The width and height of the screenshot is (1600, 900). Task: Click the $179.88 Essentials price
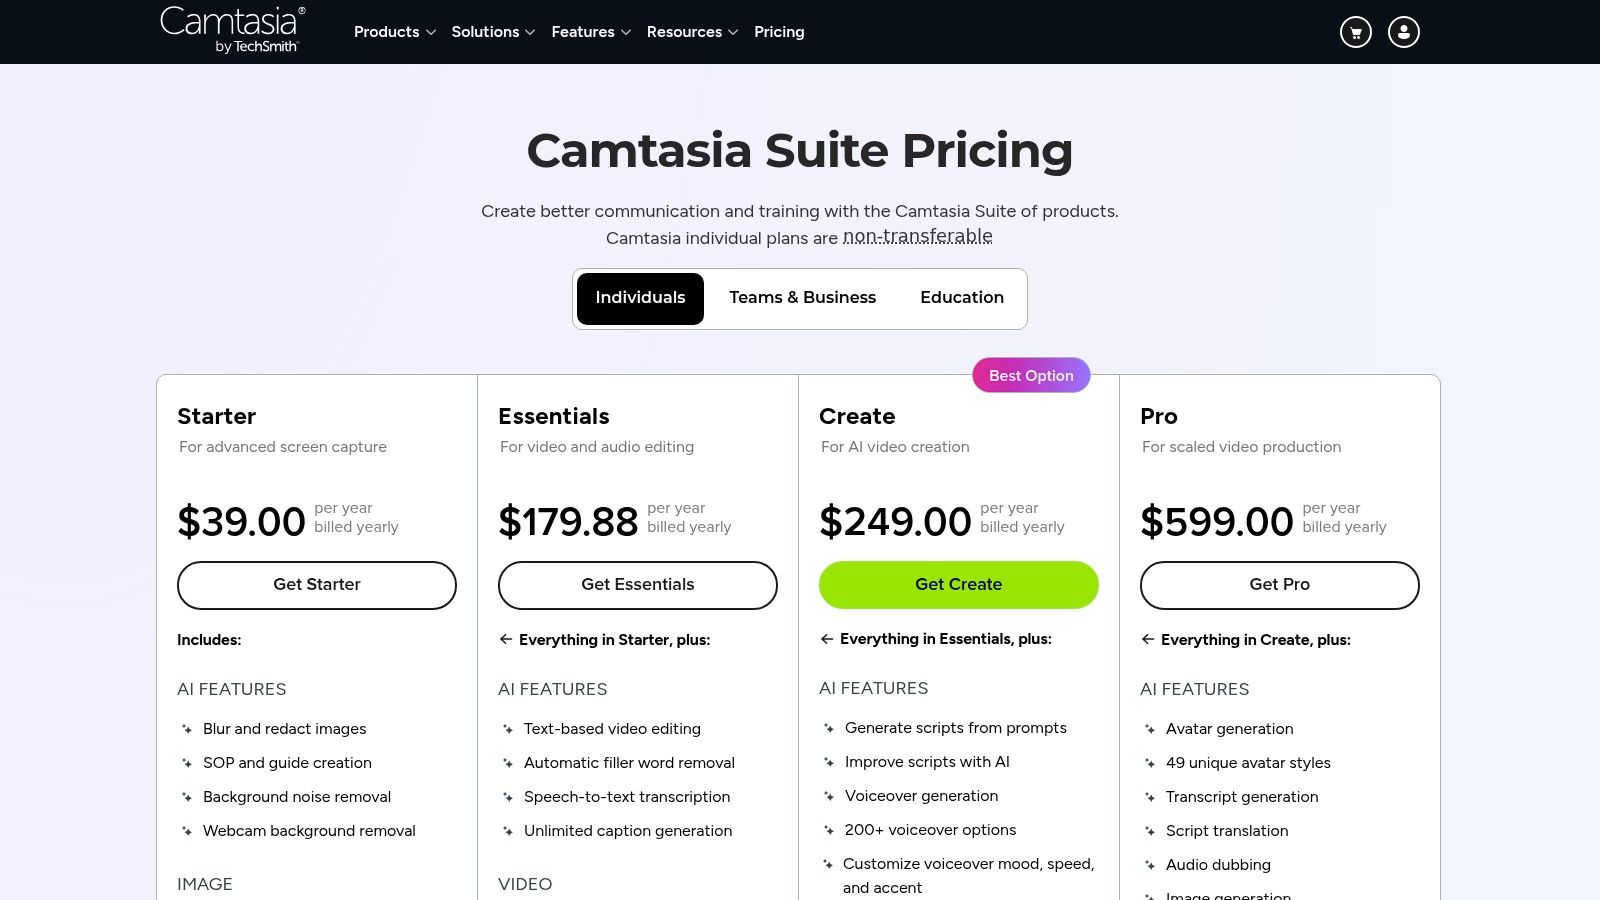(x=568, y=521)
